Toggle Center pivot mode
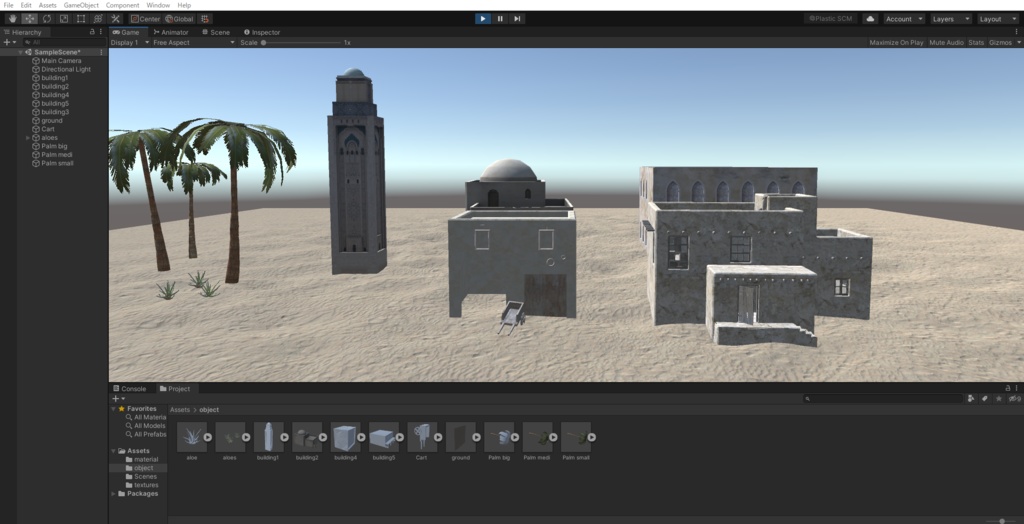The height and width of the screenshot is (524, 1024). [145, 19]
